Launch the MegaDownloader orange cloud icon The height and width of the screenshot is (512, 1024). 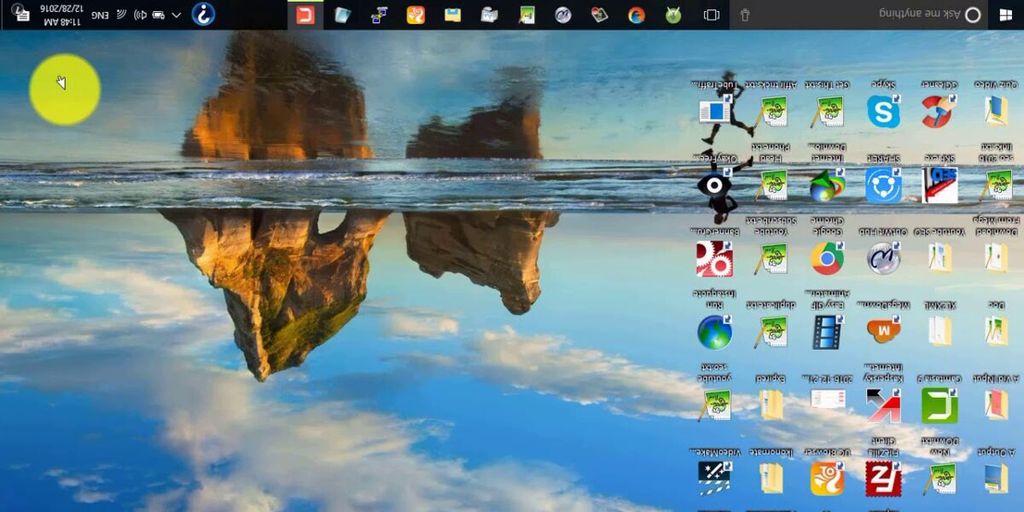pyautogui.click(x=883, y=330)
